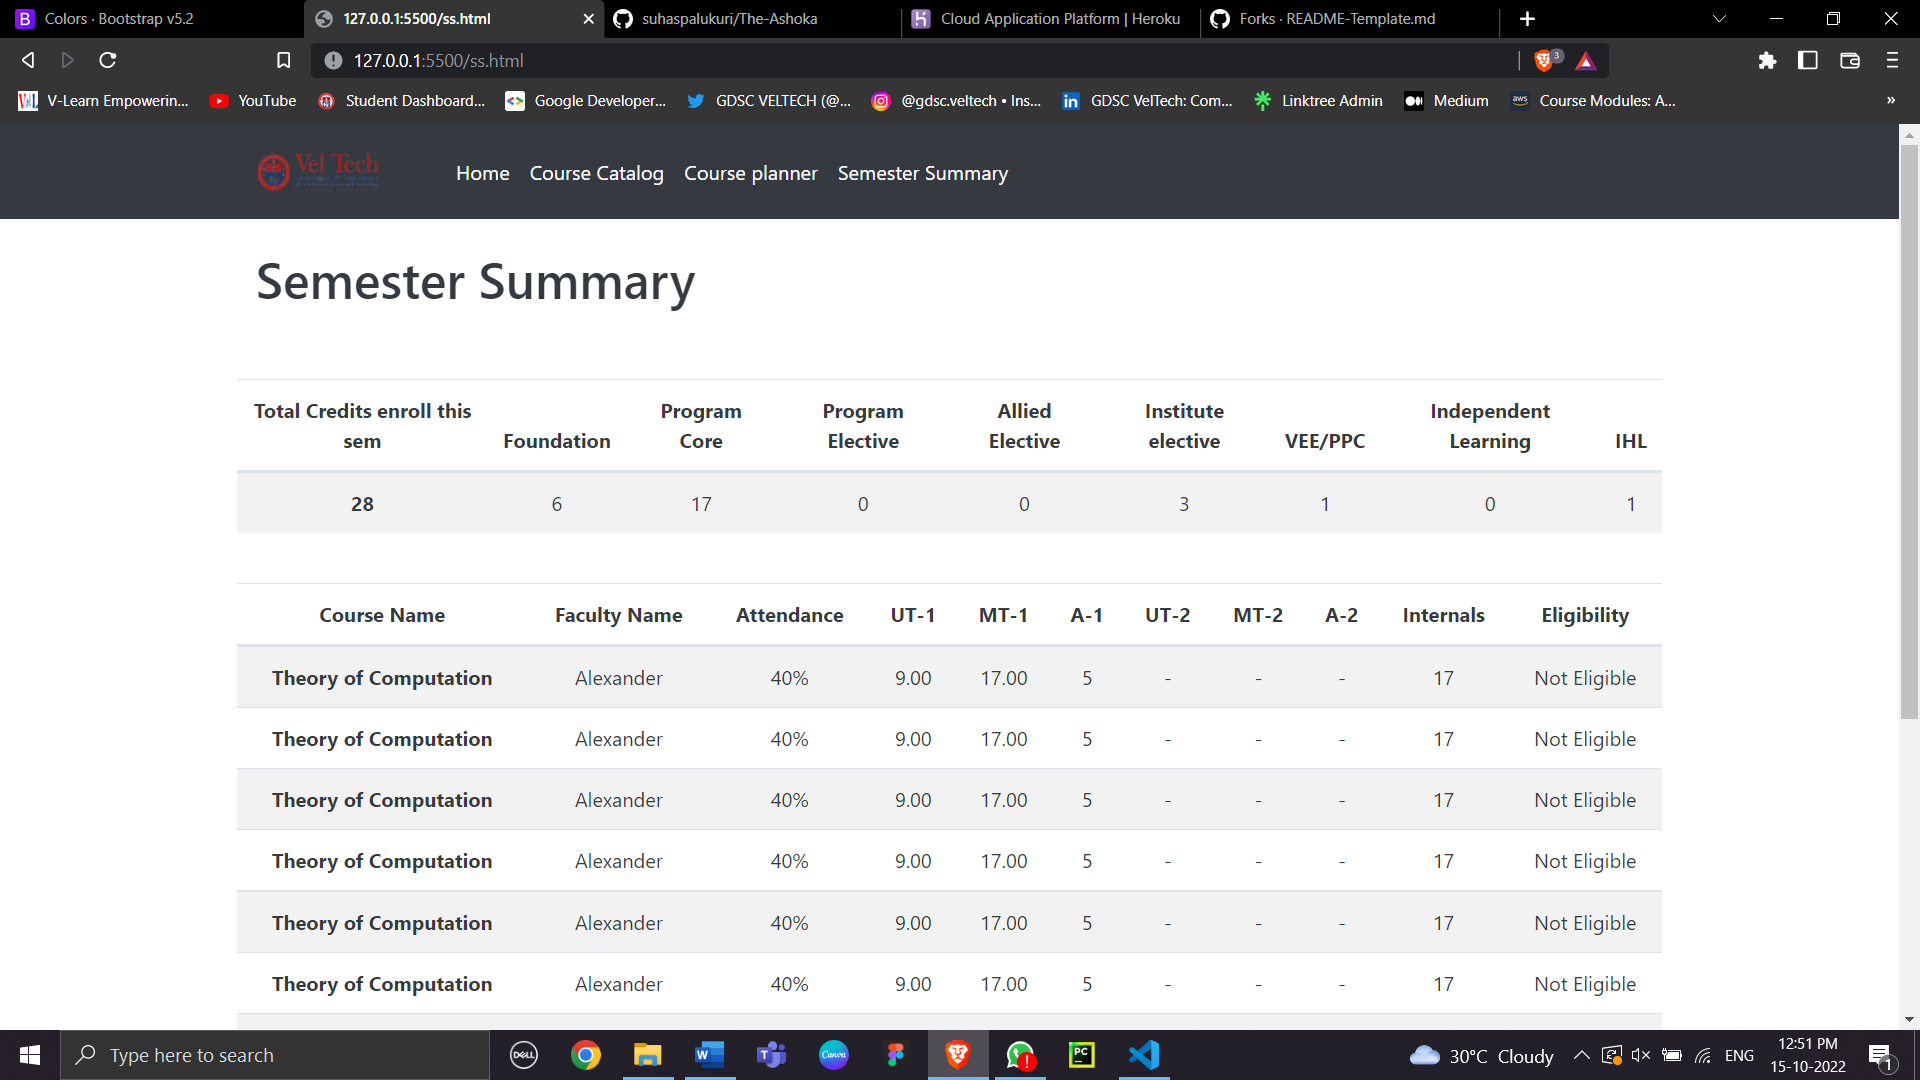
Task: Click the Semester Summary nav link
Action: (x=922, y=173)
